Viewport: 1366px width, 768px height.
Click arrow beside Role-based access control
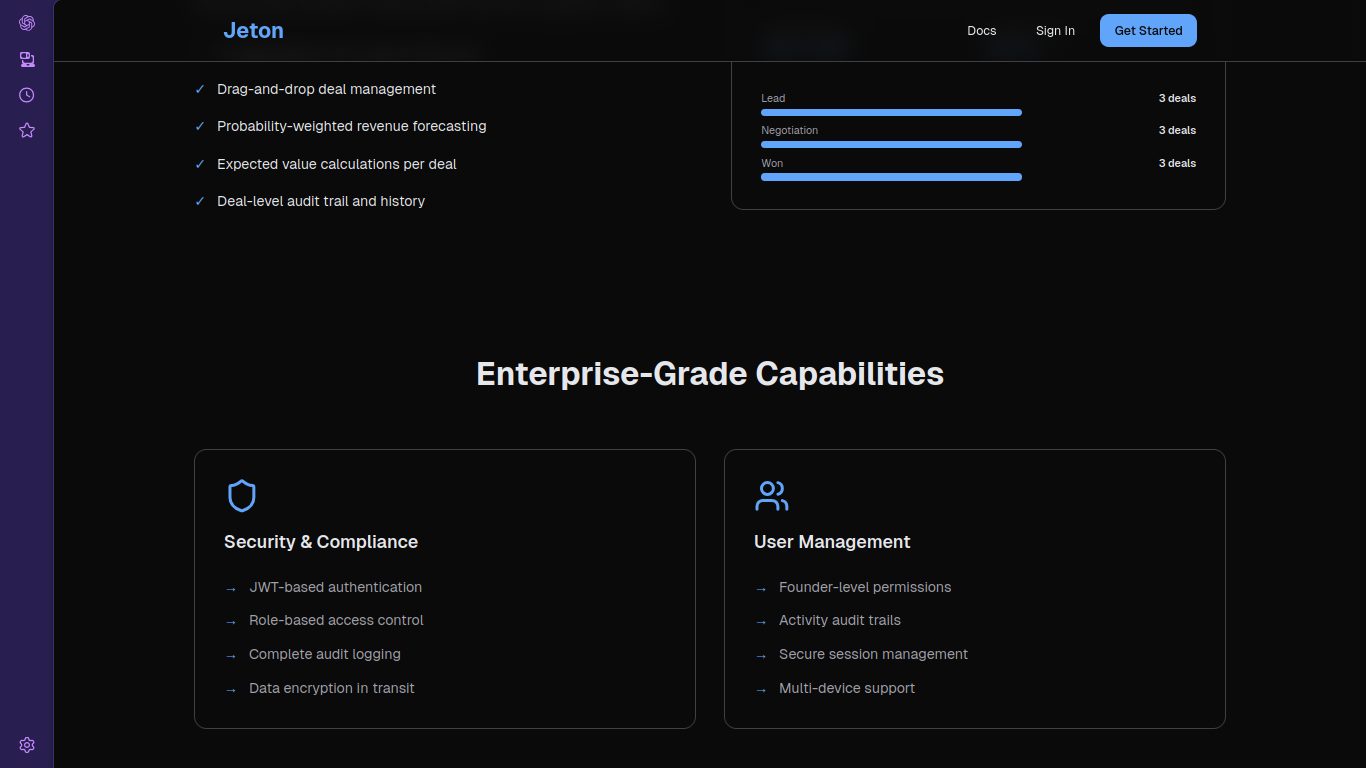[x=231, y=622]
